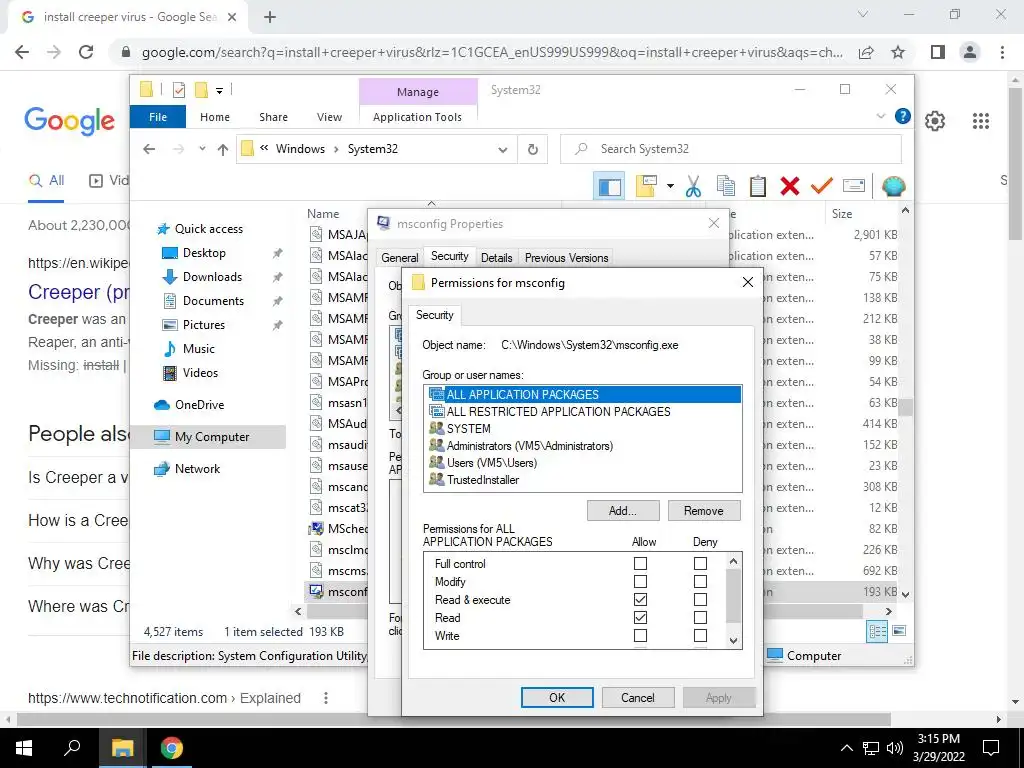Switch to details view icon in status bar
Screen dimensions: 1024x768
[x=877, y=631]
